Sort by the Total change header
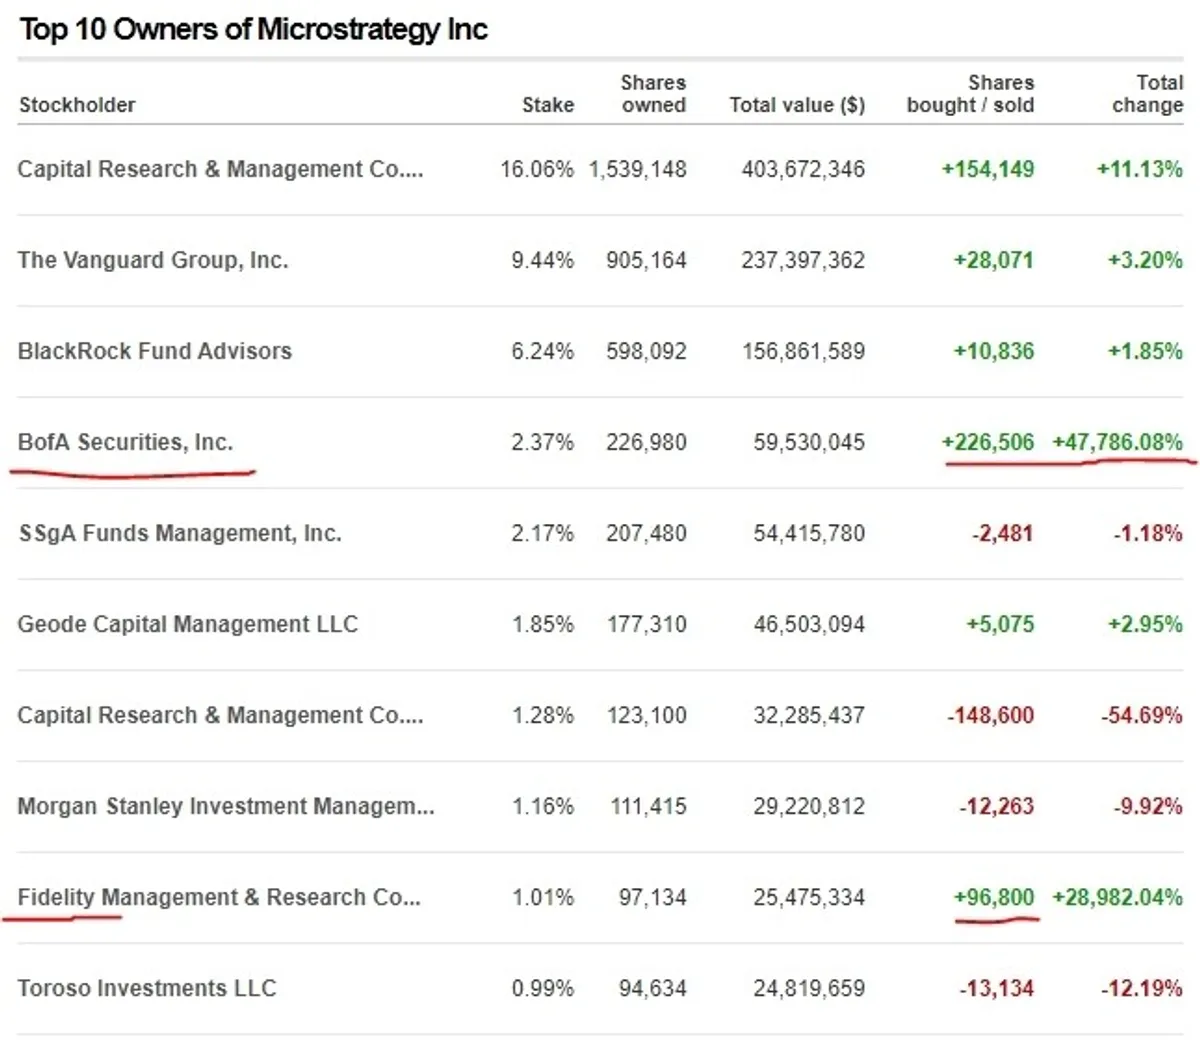 click(1148, 94)
